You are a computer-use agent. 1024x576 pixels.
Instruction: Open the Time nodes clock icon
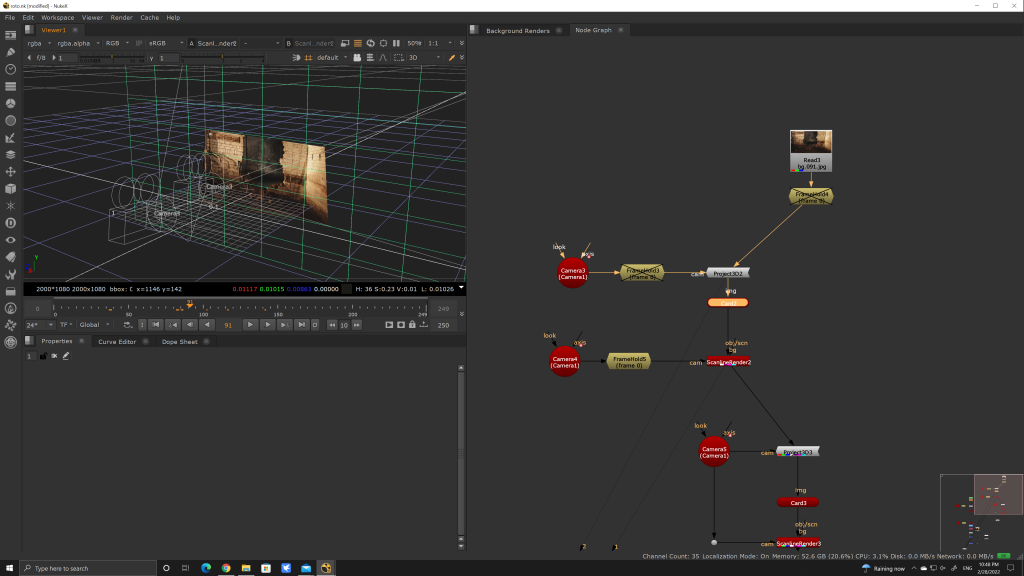click(10, 69)
